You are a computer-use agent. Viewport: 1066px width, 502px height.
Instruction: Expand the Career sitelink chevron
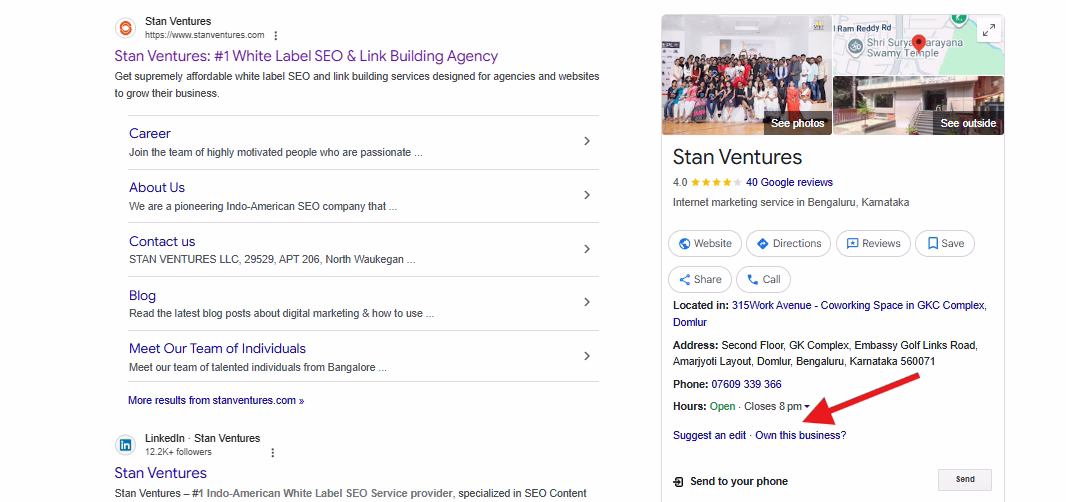587,141
